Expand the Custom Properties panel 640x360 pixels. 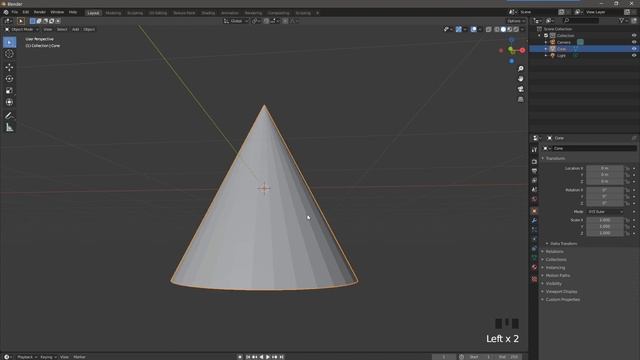click(562, 300)
